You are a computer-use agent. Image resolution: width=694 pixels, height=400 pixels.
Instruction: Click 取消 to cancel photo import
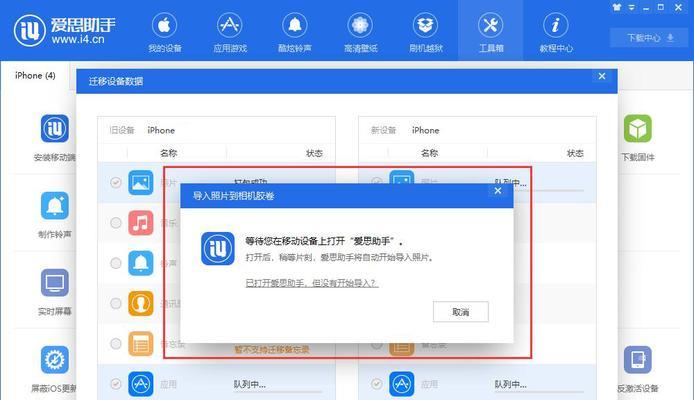click(x=461, y=312)
